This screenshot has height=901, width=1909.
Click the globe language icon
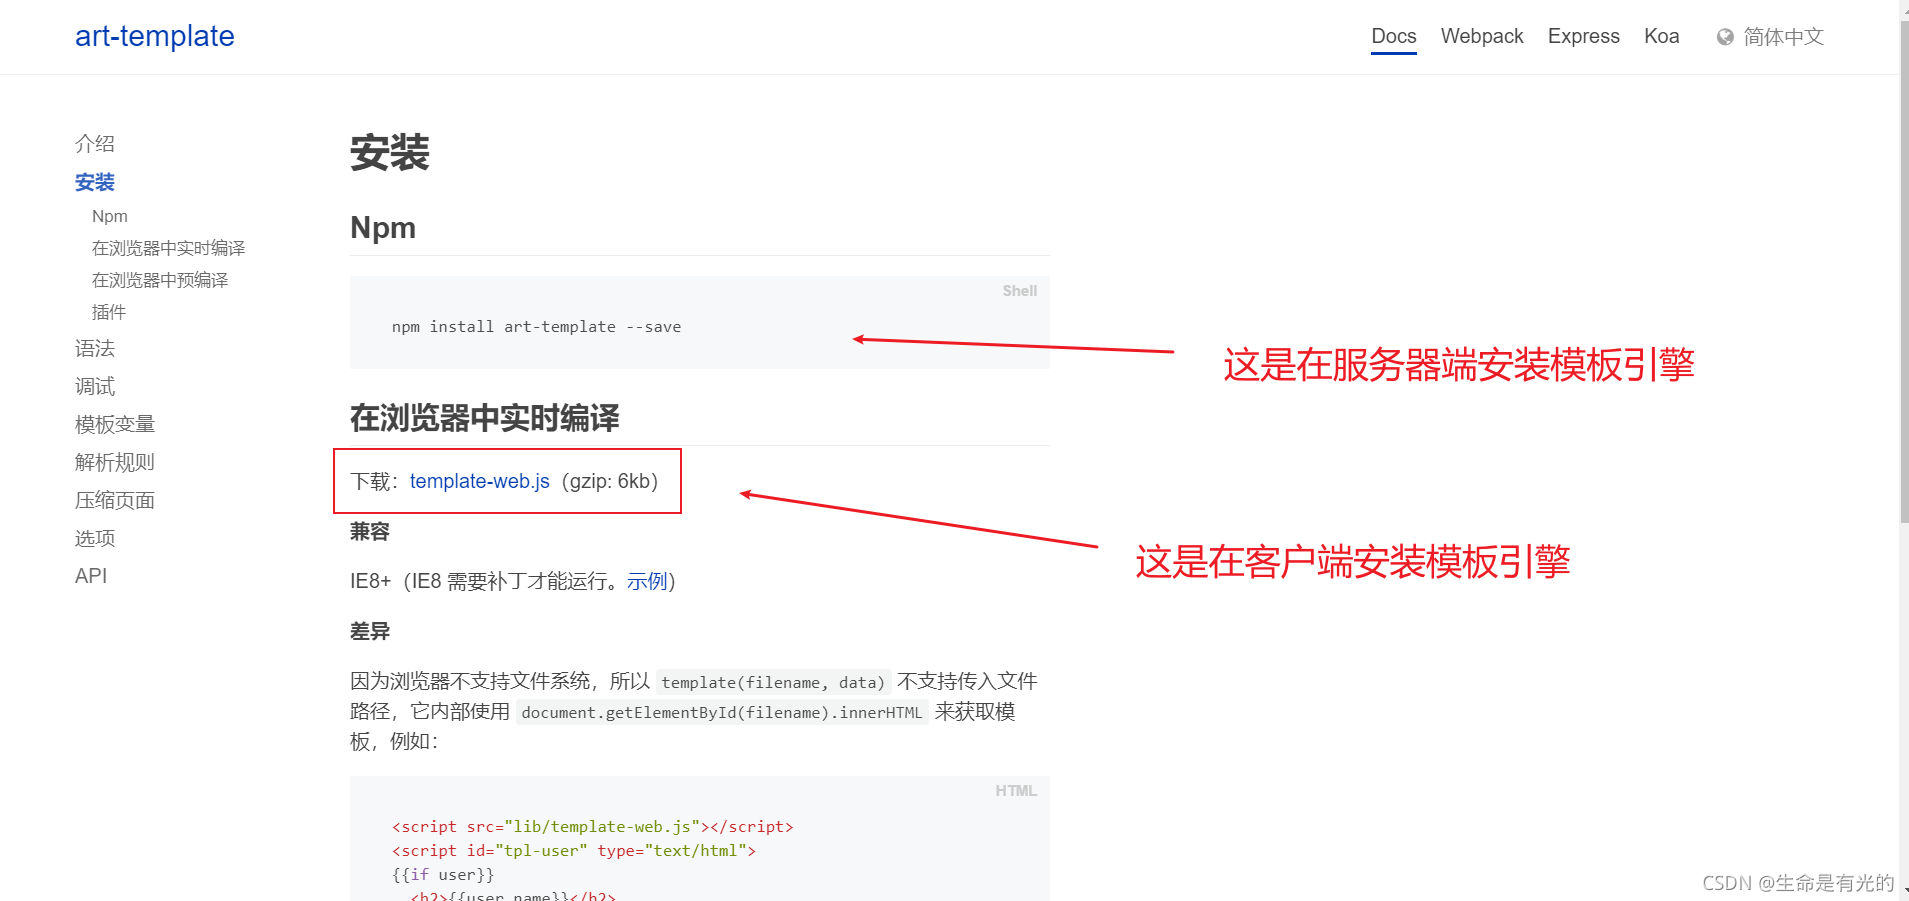pyautogui.click(x=1725, y=37)
